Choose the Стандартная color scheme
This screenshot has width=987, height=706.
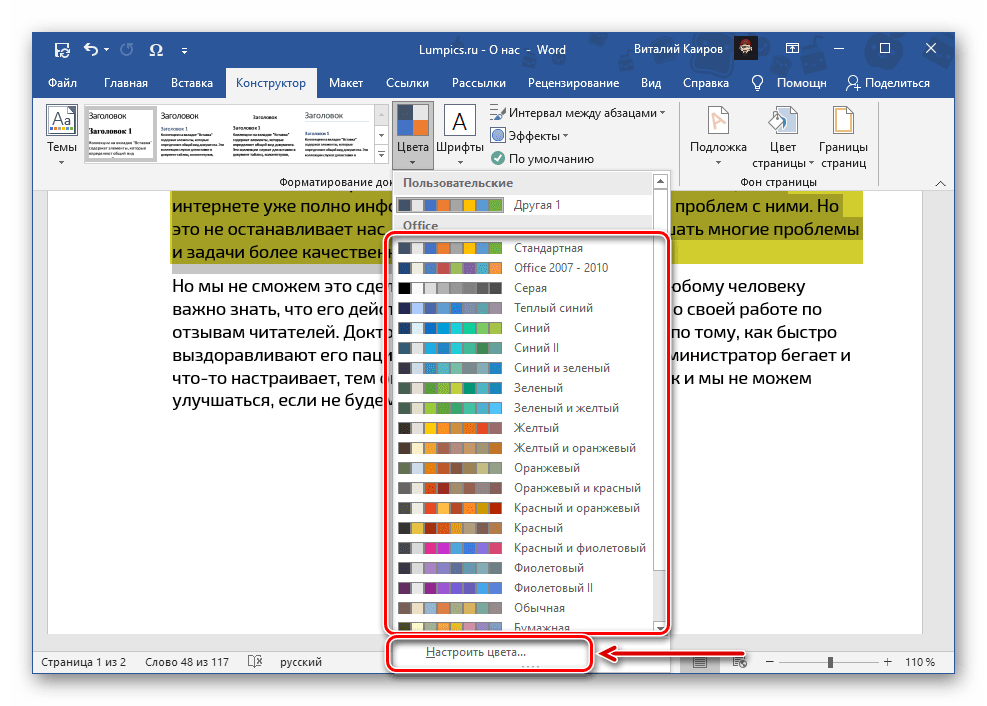[521, 248]
